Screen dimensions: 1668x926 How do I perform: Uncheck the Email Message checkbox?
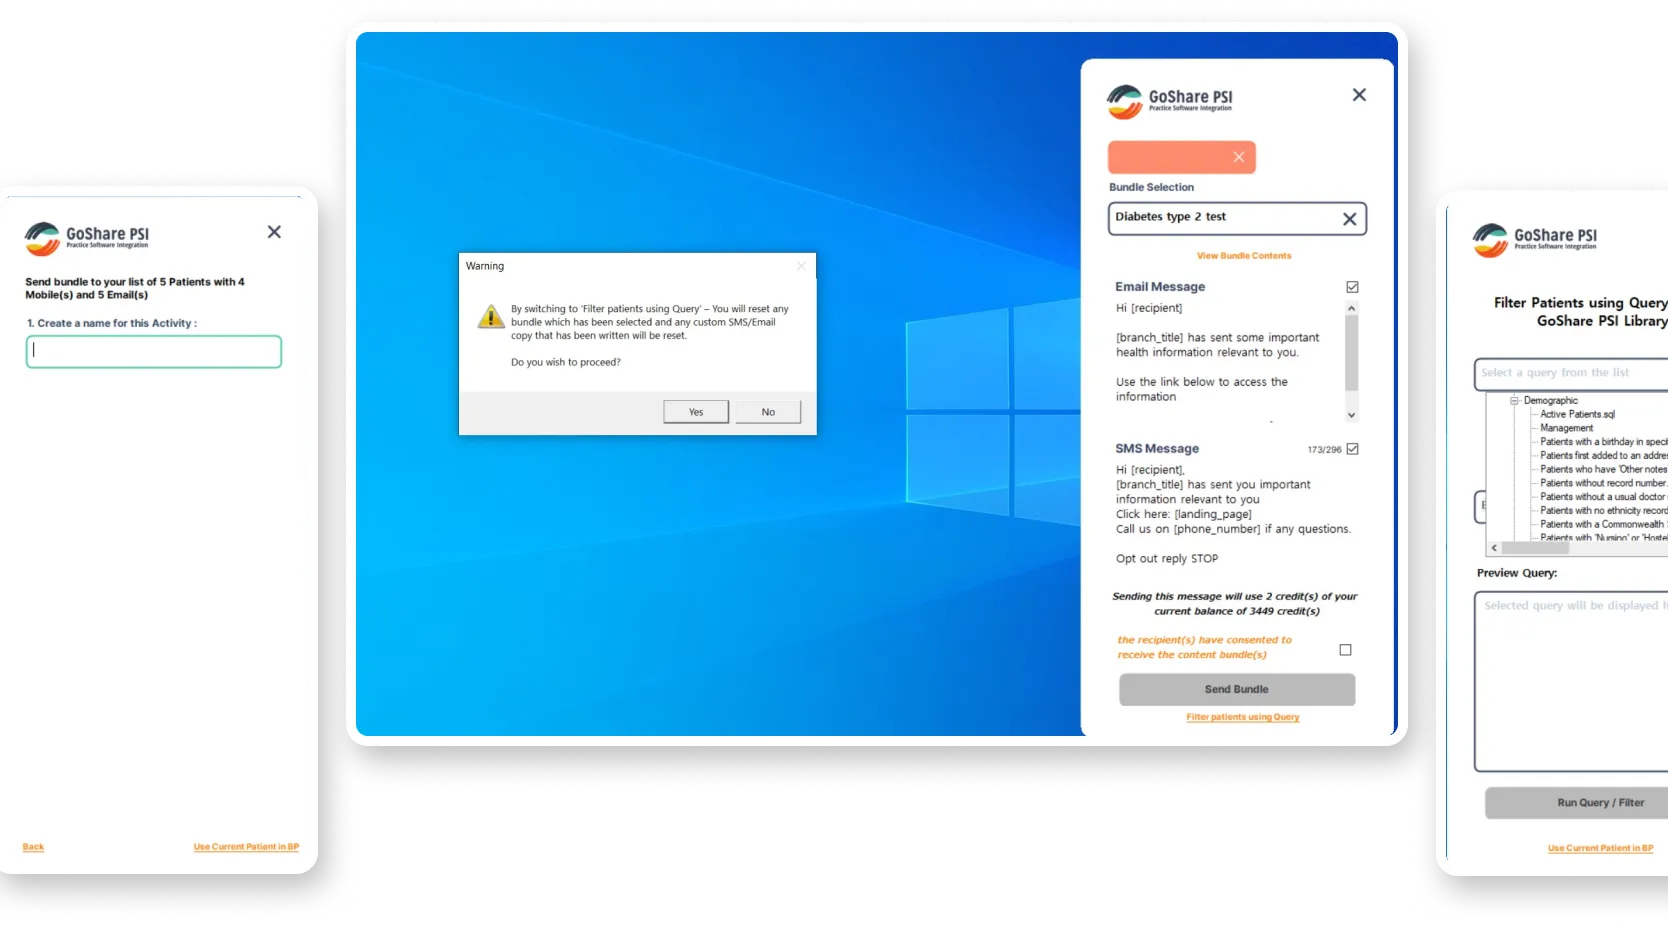click(x=1352, y=287)
